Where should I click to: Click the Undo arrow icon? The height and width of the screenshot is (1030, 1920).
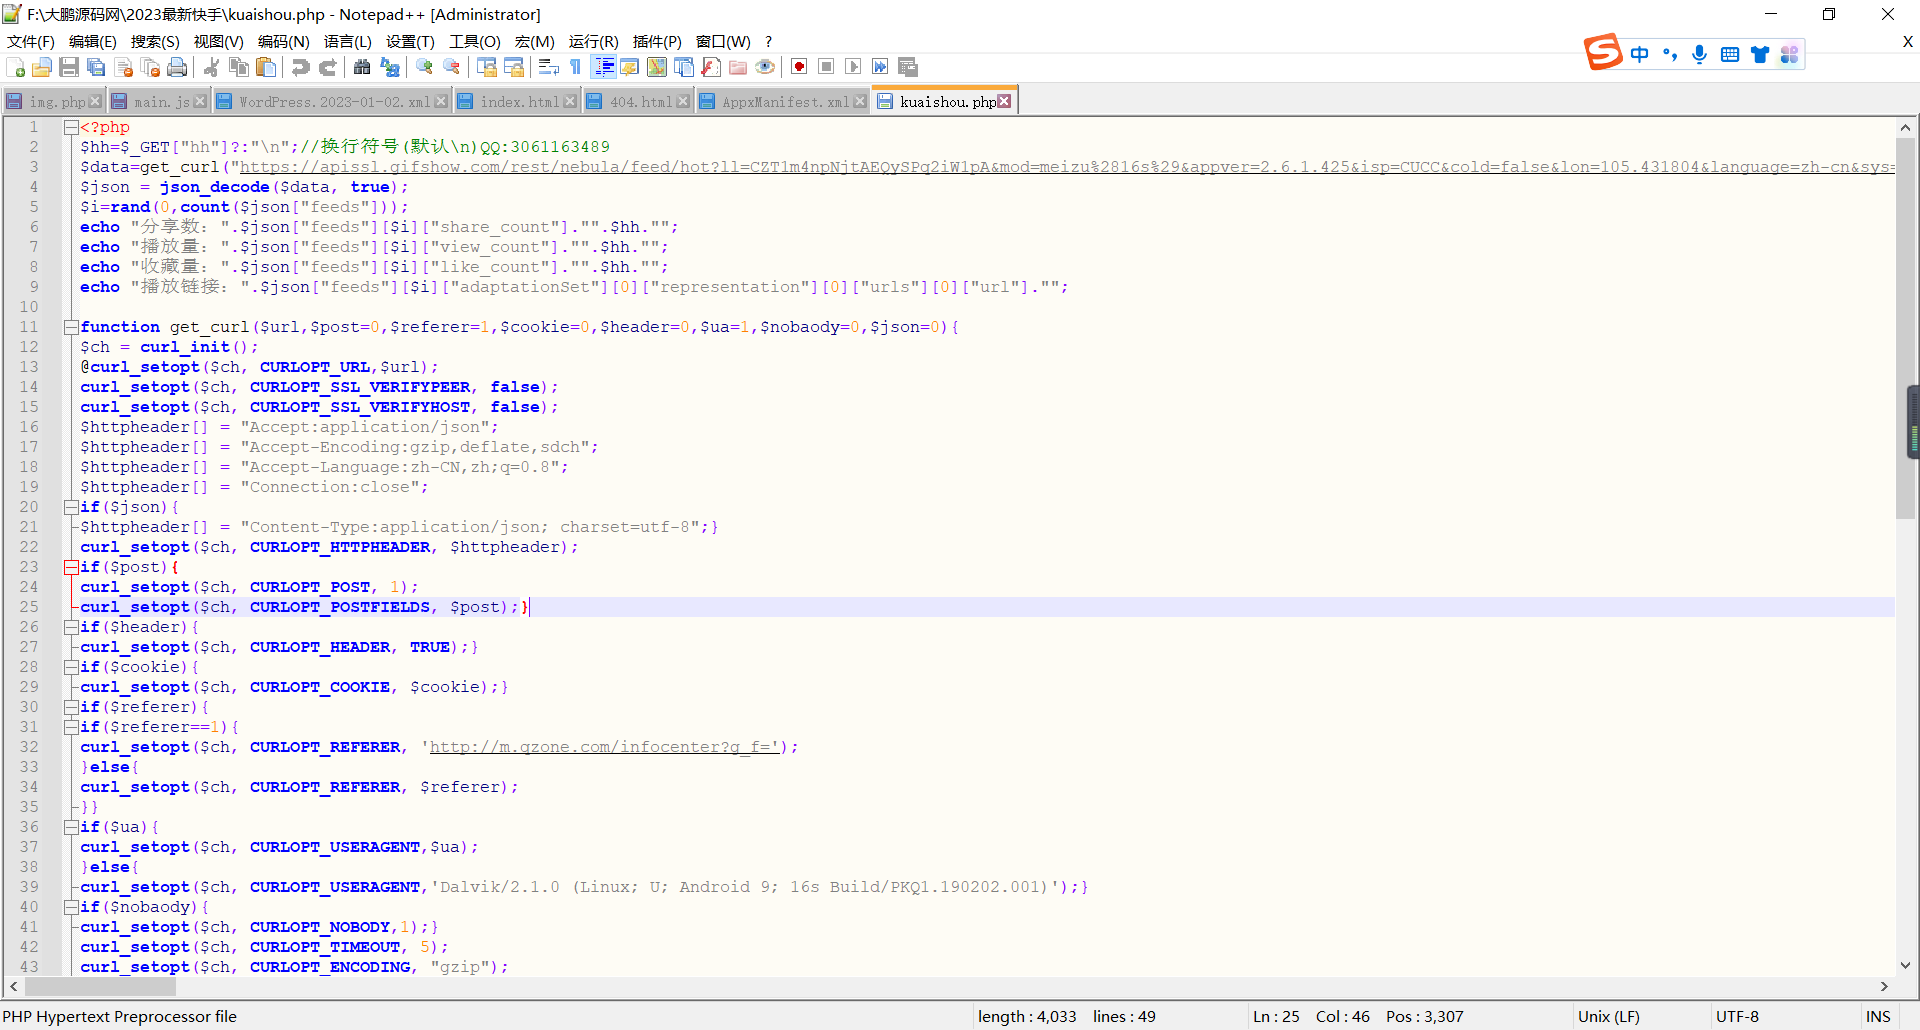pyautogui.click(x=300, y=67)
